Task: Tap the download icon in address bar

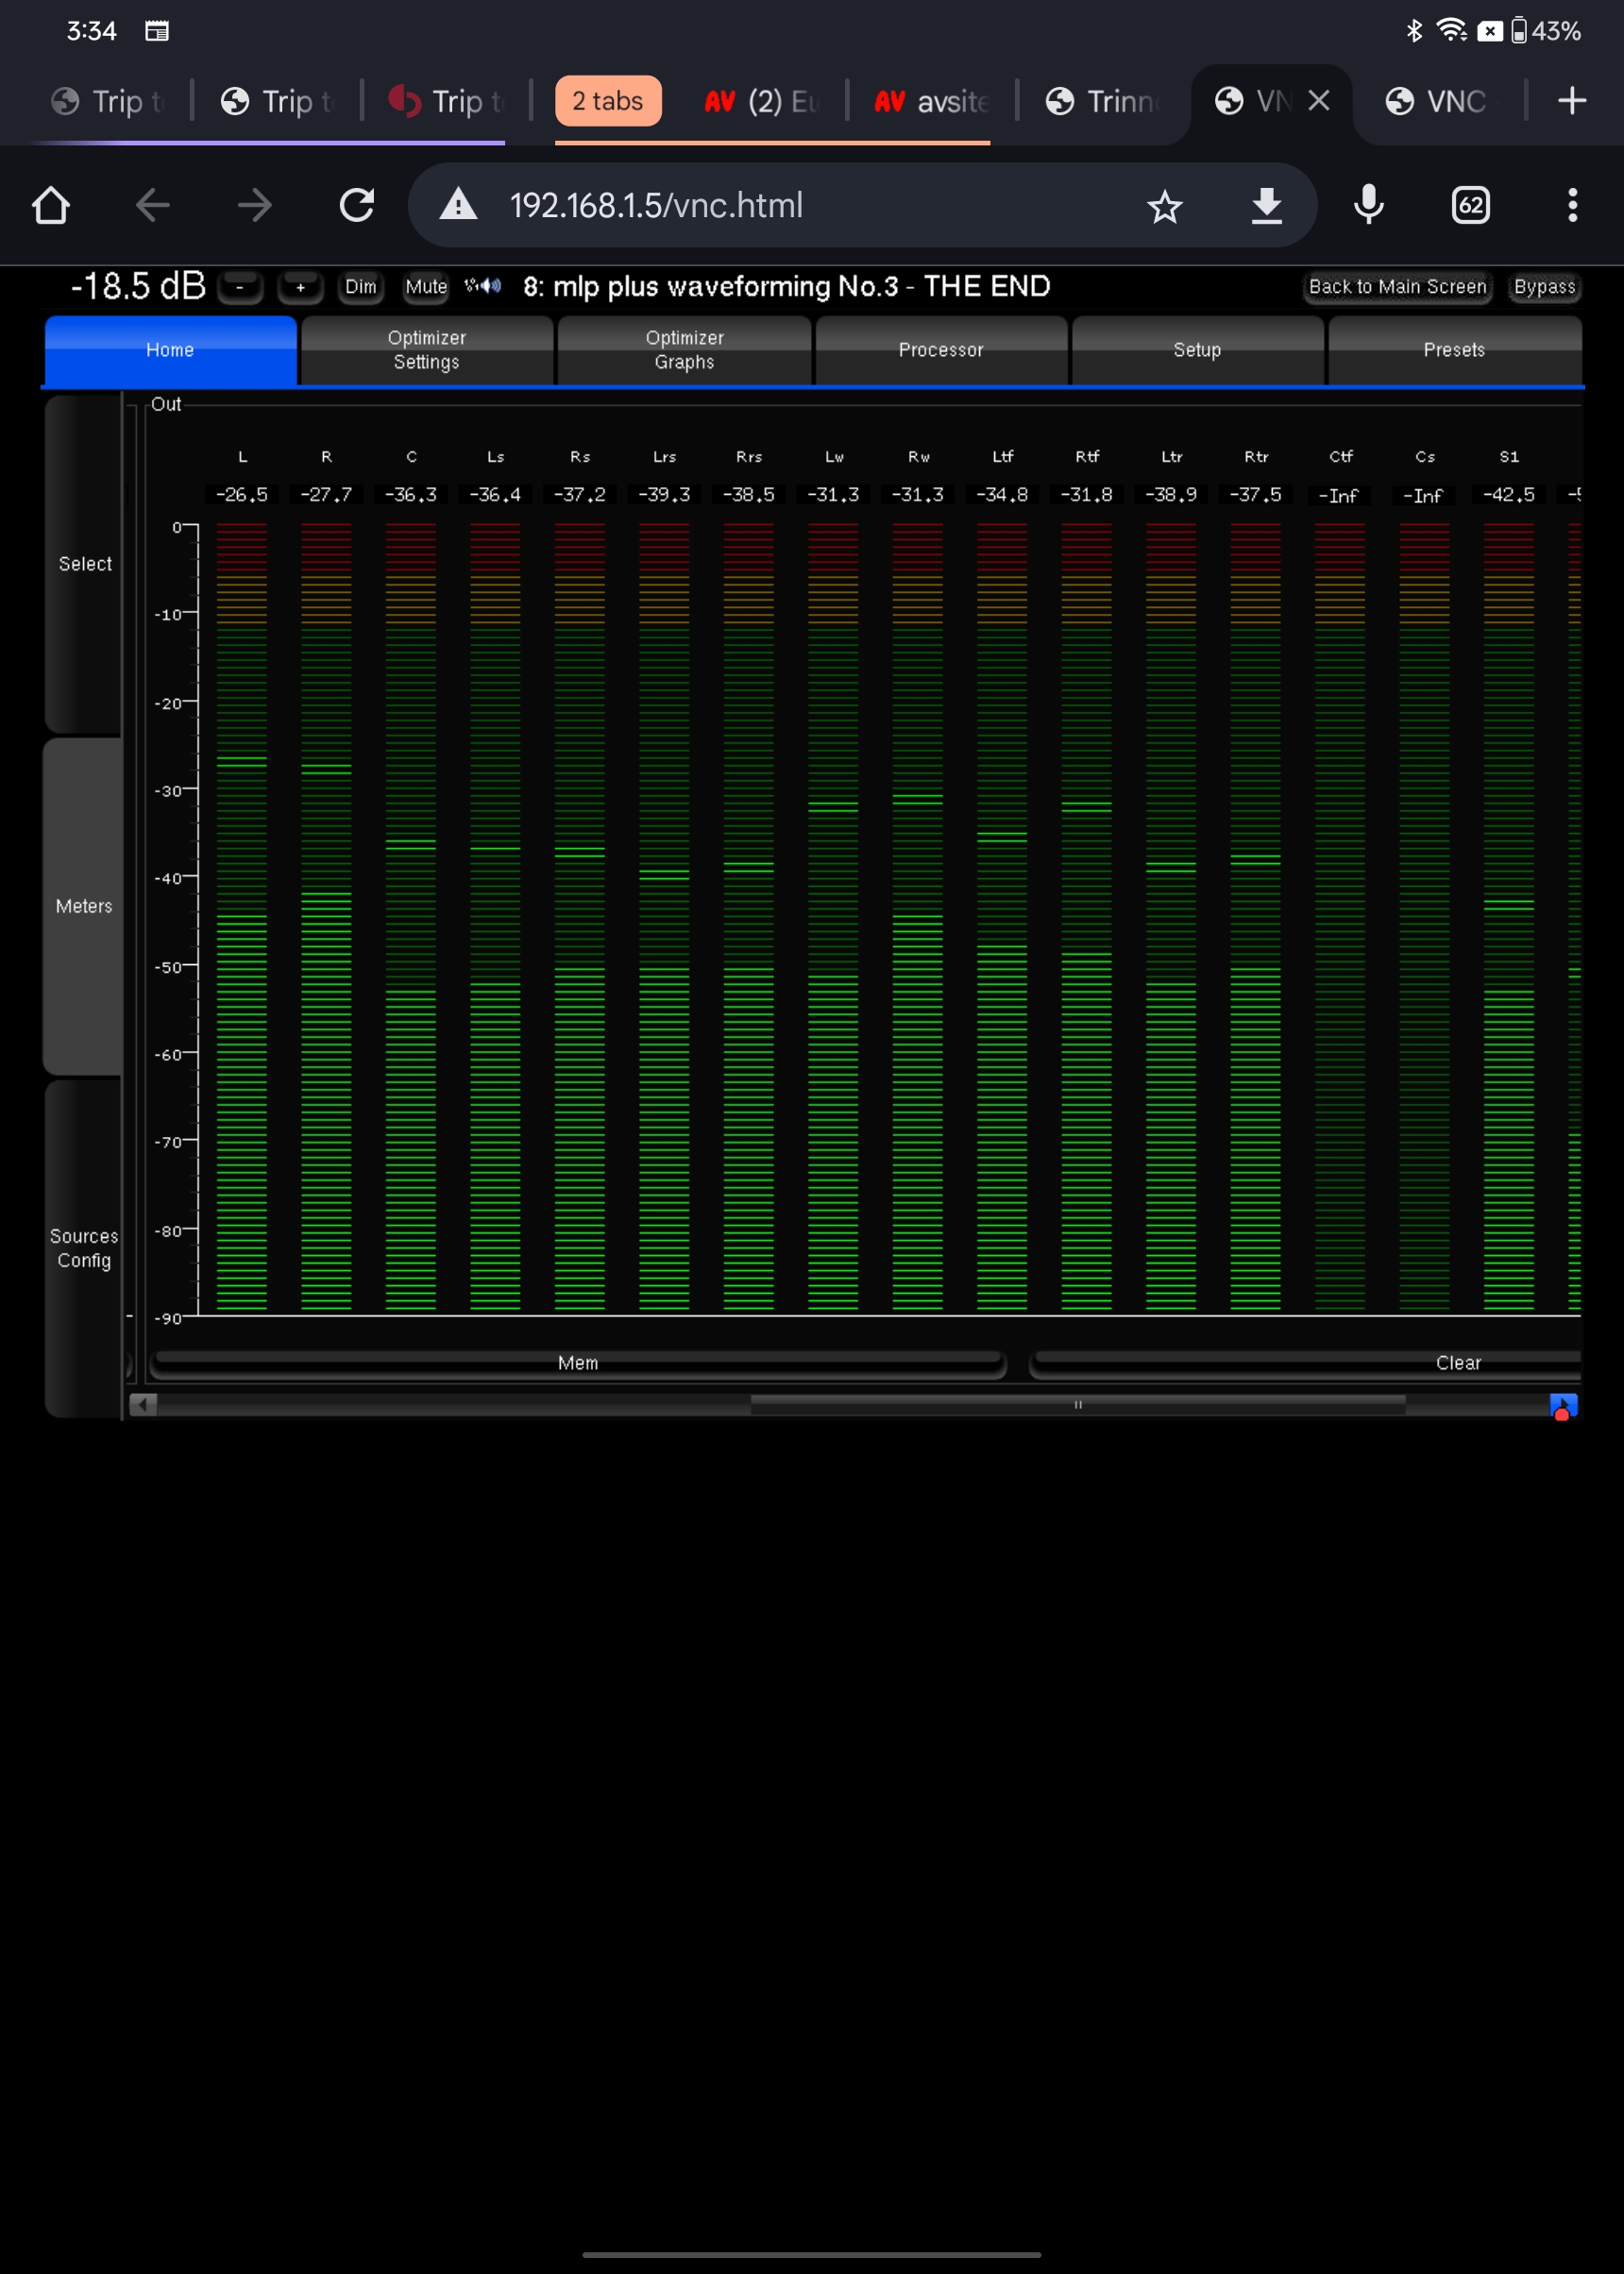Action: (x=1266, y=206)
